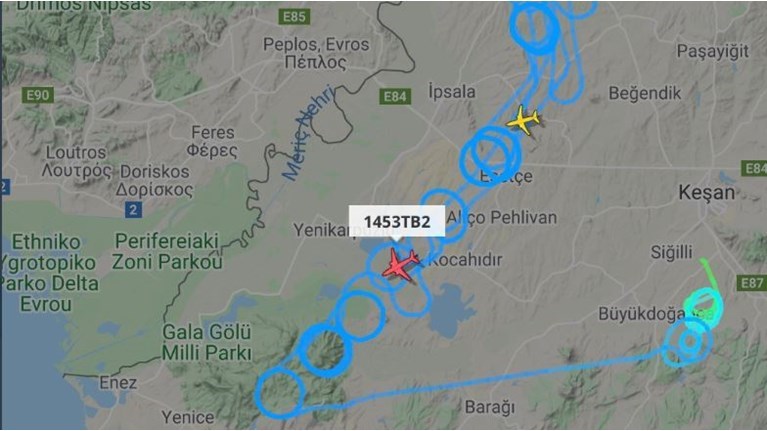Screen dimensions: 767x431
Task: Select the yellow aircraft near İpsala
Action: tap(523, 120)
